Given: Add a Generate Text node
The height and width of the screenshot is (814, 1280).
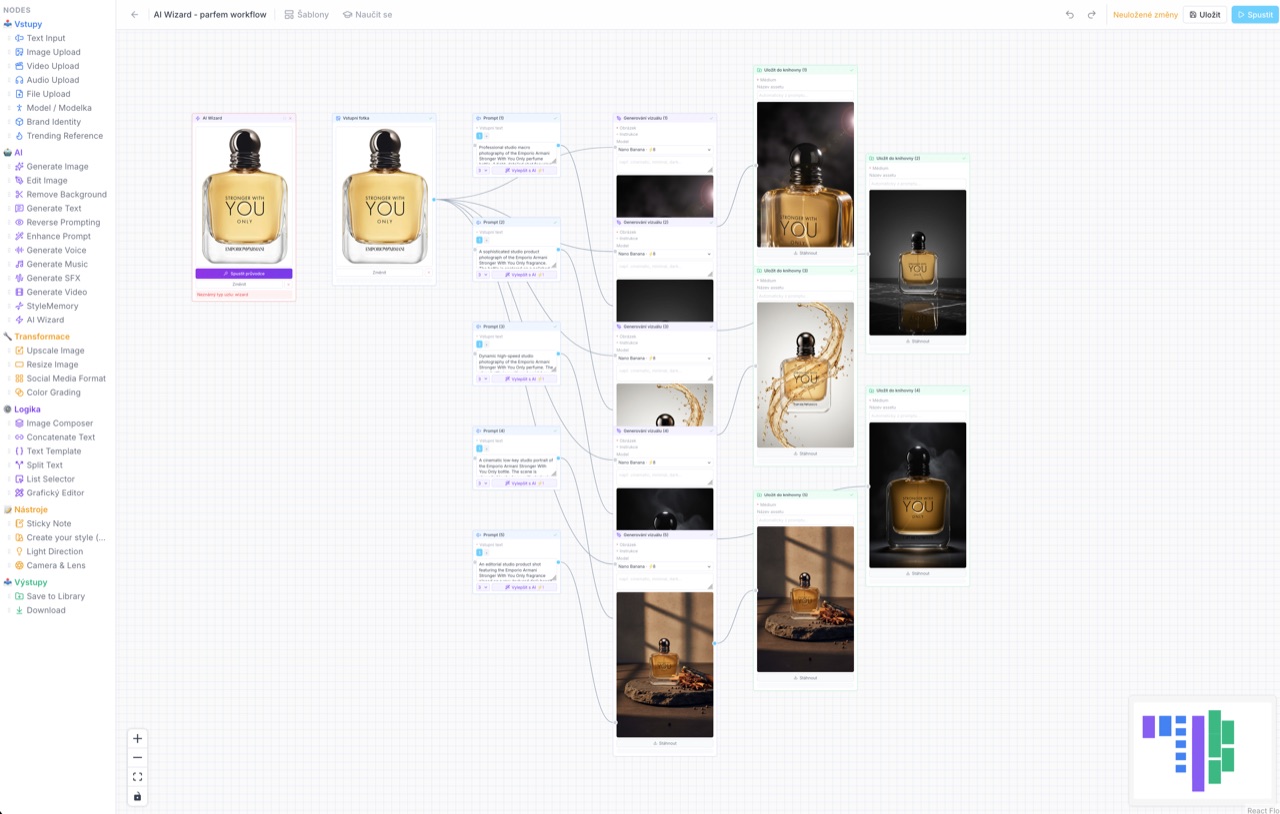Looking at the screenshot, I should 54,209.
